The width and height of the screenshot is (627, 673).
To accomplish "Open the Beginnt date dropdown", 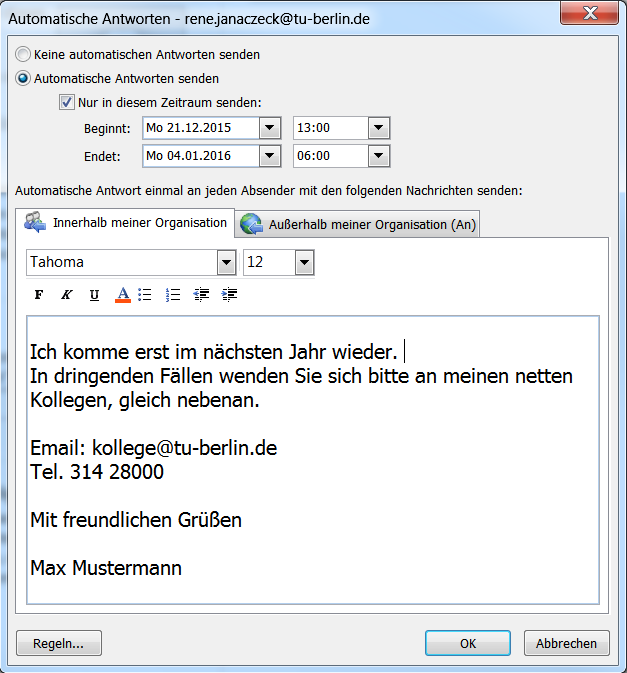I will click(269, 128).
